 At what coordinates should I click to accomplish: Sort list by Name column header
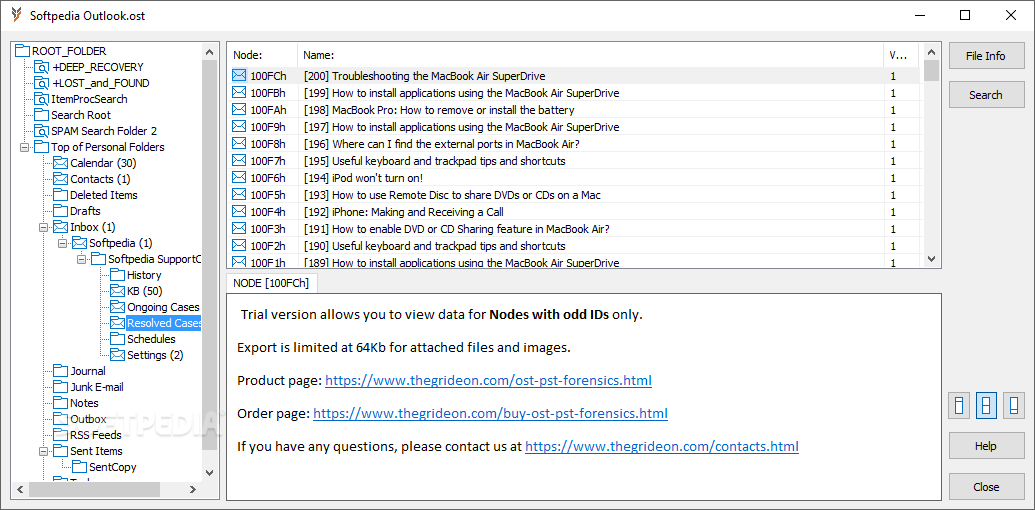591,55
